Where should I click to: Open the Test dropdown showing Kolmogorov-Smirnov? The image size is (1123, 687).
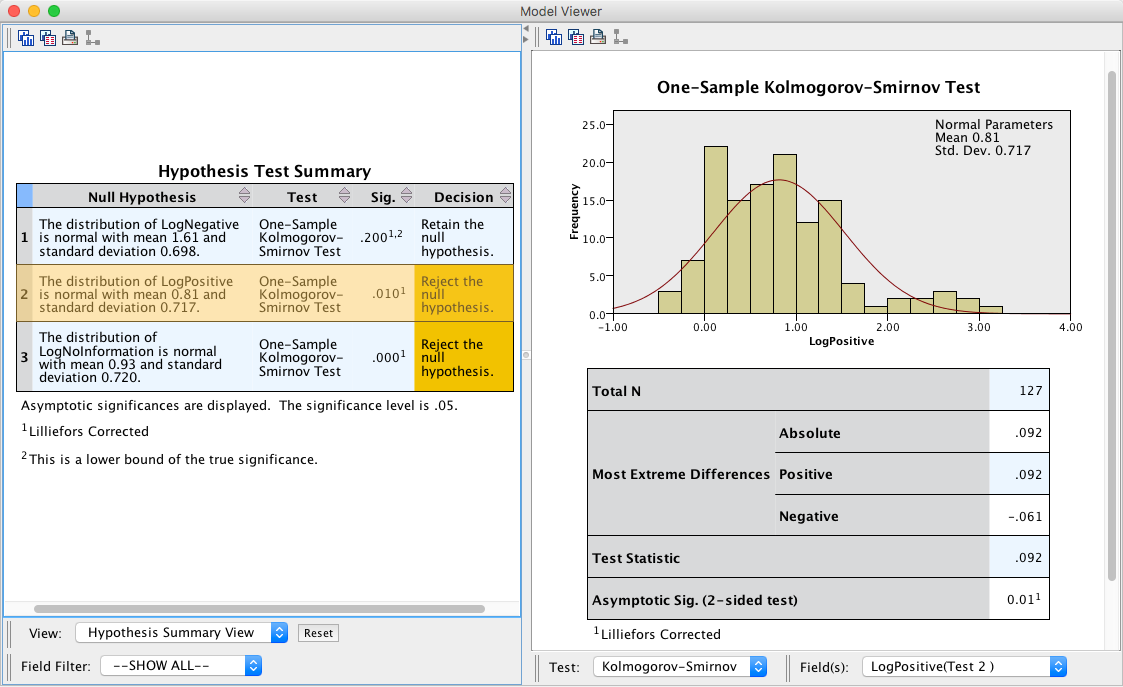click(x=680, y=666)
